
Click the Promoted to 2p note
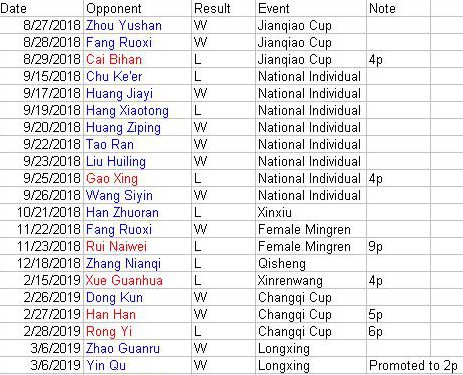pyautogui.click(x=413, y=366)
